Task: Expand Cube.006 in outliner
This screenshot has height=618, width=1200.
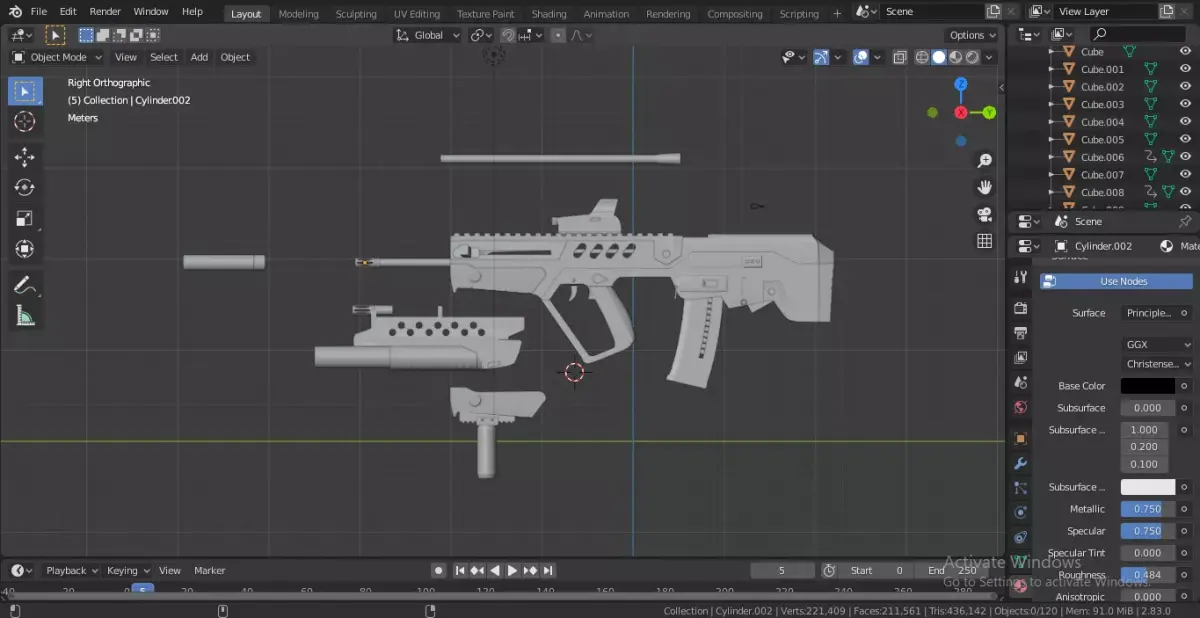Action: click(x=1051, y=157)
